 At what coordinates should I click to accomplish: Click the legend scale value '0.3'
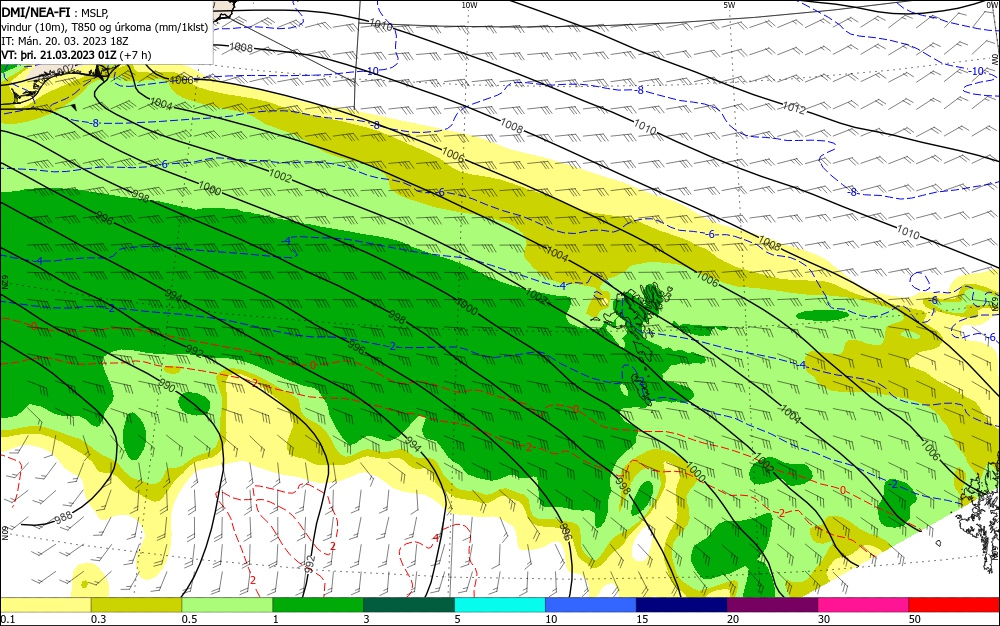(98, 619)
